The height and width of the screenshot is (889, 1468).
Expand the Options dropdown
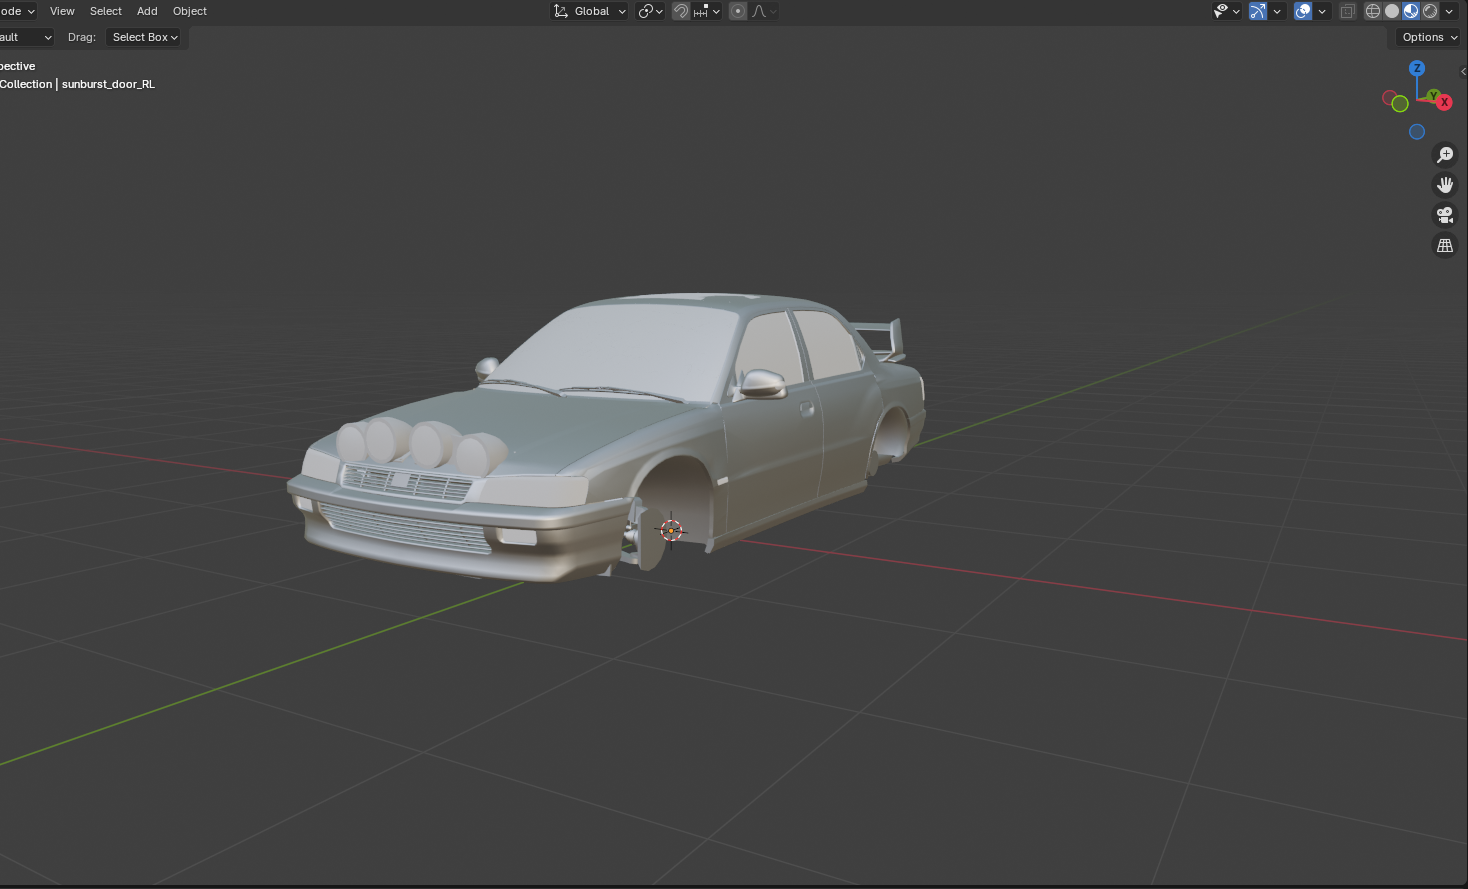(x=1429, y=37)
